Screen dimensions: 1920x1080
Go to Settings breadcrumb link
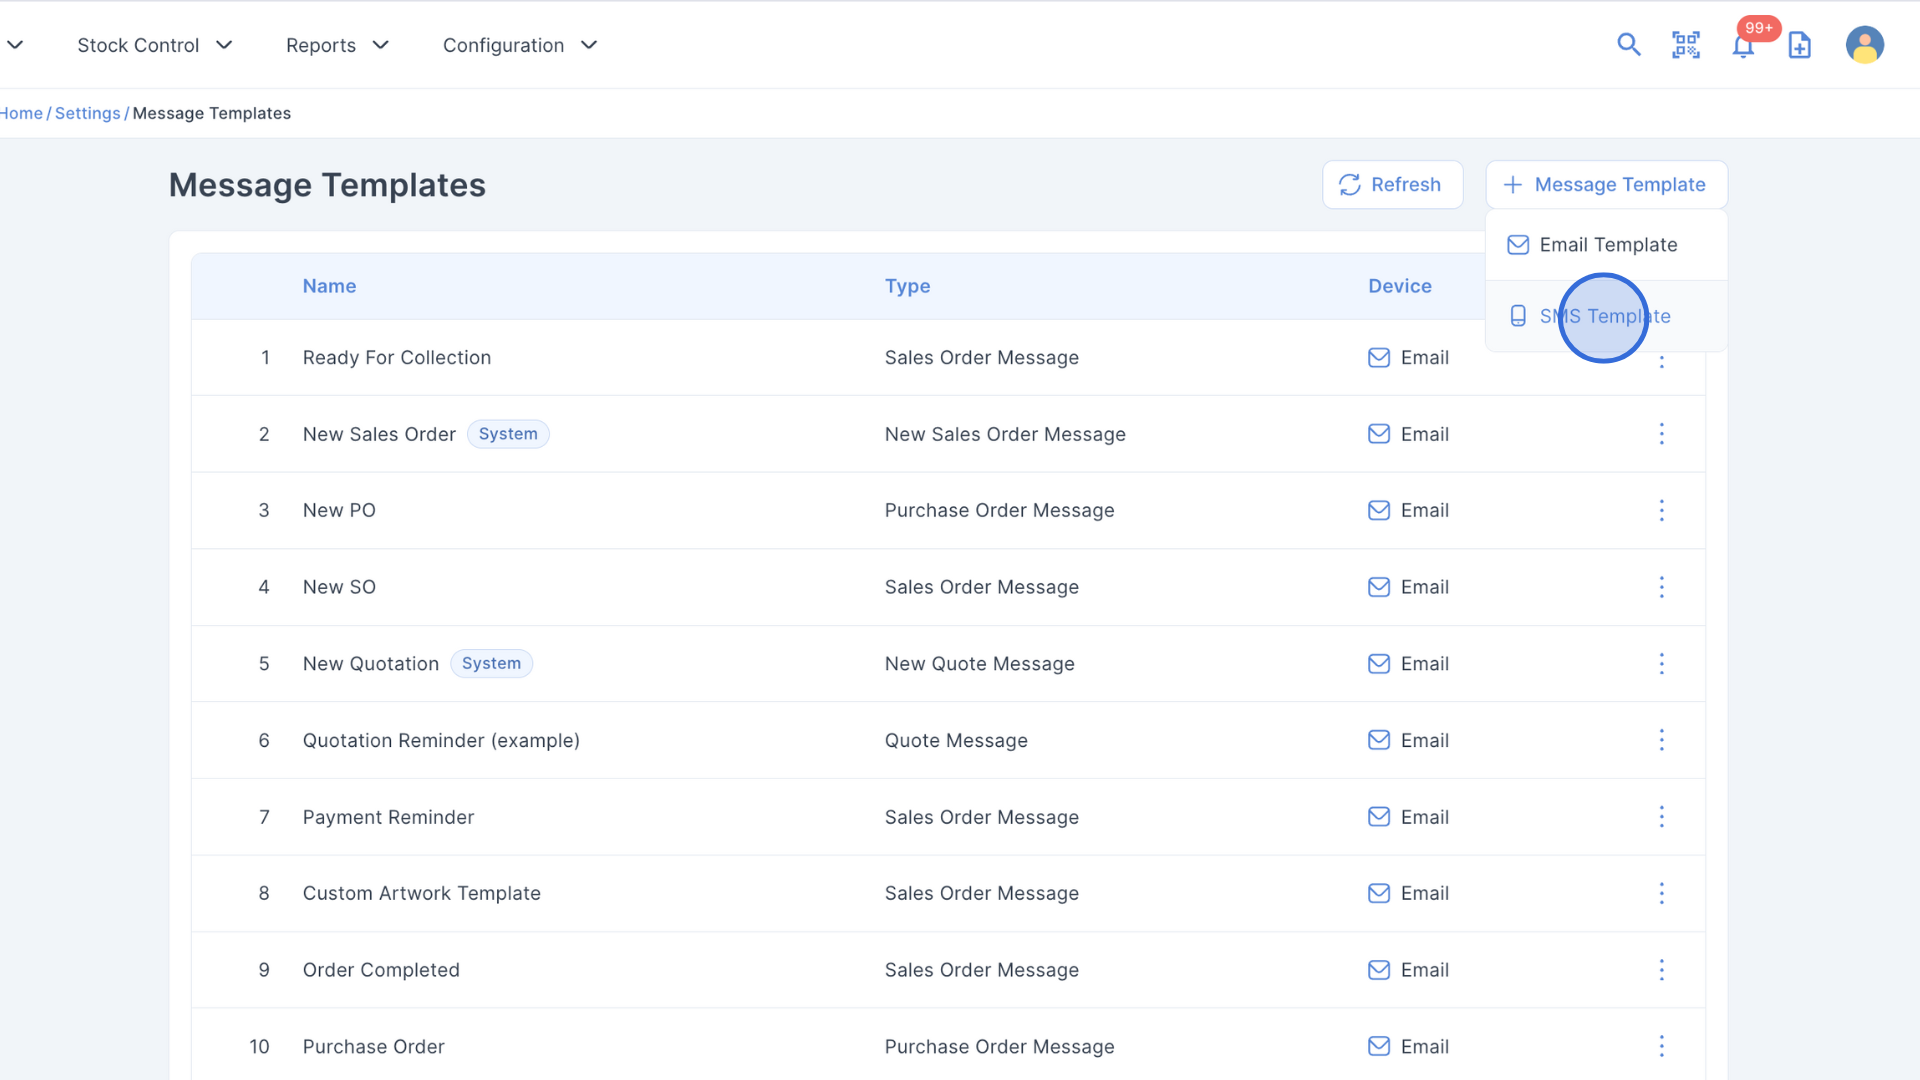click(x=87, y=113)
